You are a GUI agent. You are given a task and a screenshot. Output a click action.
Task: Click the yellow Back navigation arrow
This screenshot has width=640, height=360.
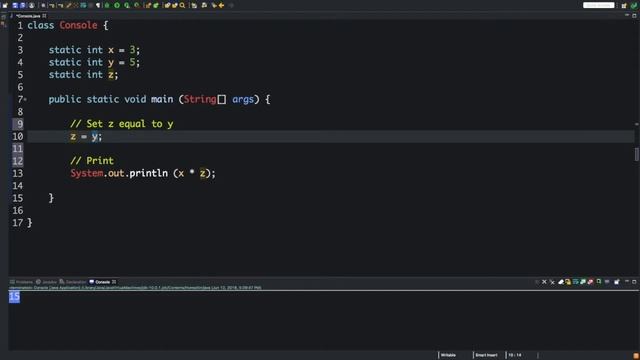(221, 5)
